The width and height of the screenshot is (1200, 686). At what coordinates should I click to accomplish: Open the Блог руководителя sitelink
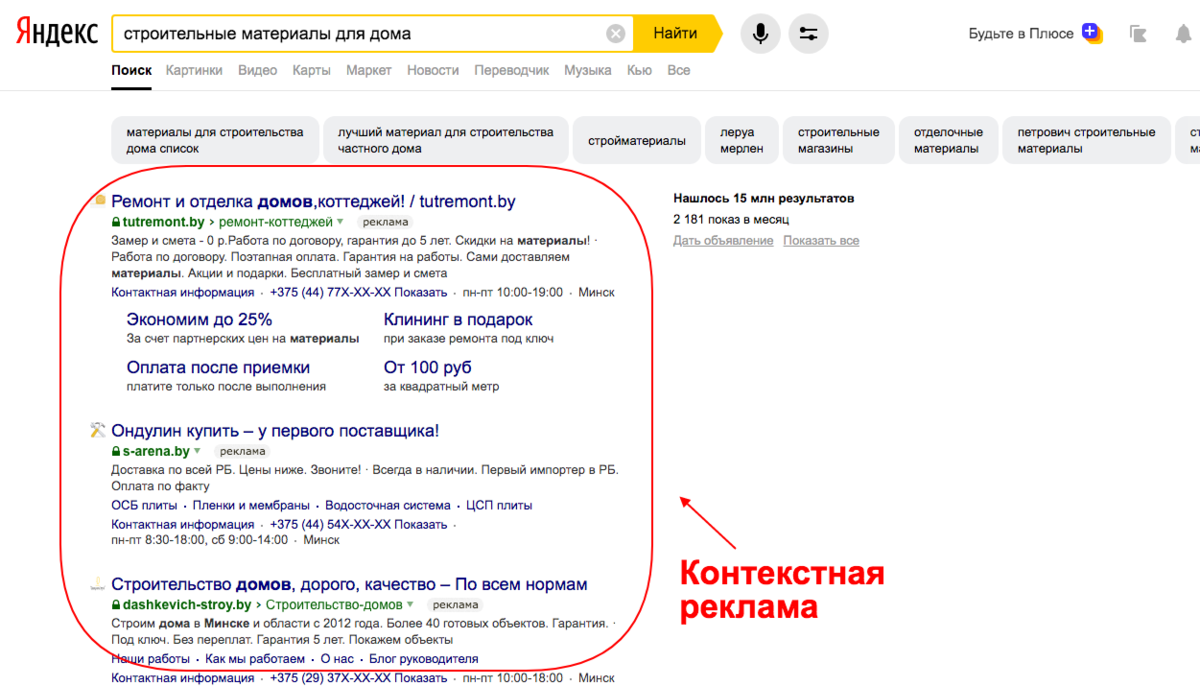point(423,659)
